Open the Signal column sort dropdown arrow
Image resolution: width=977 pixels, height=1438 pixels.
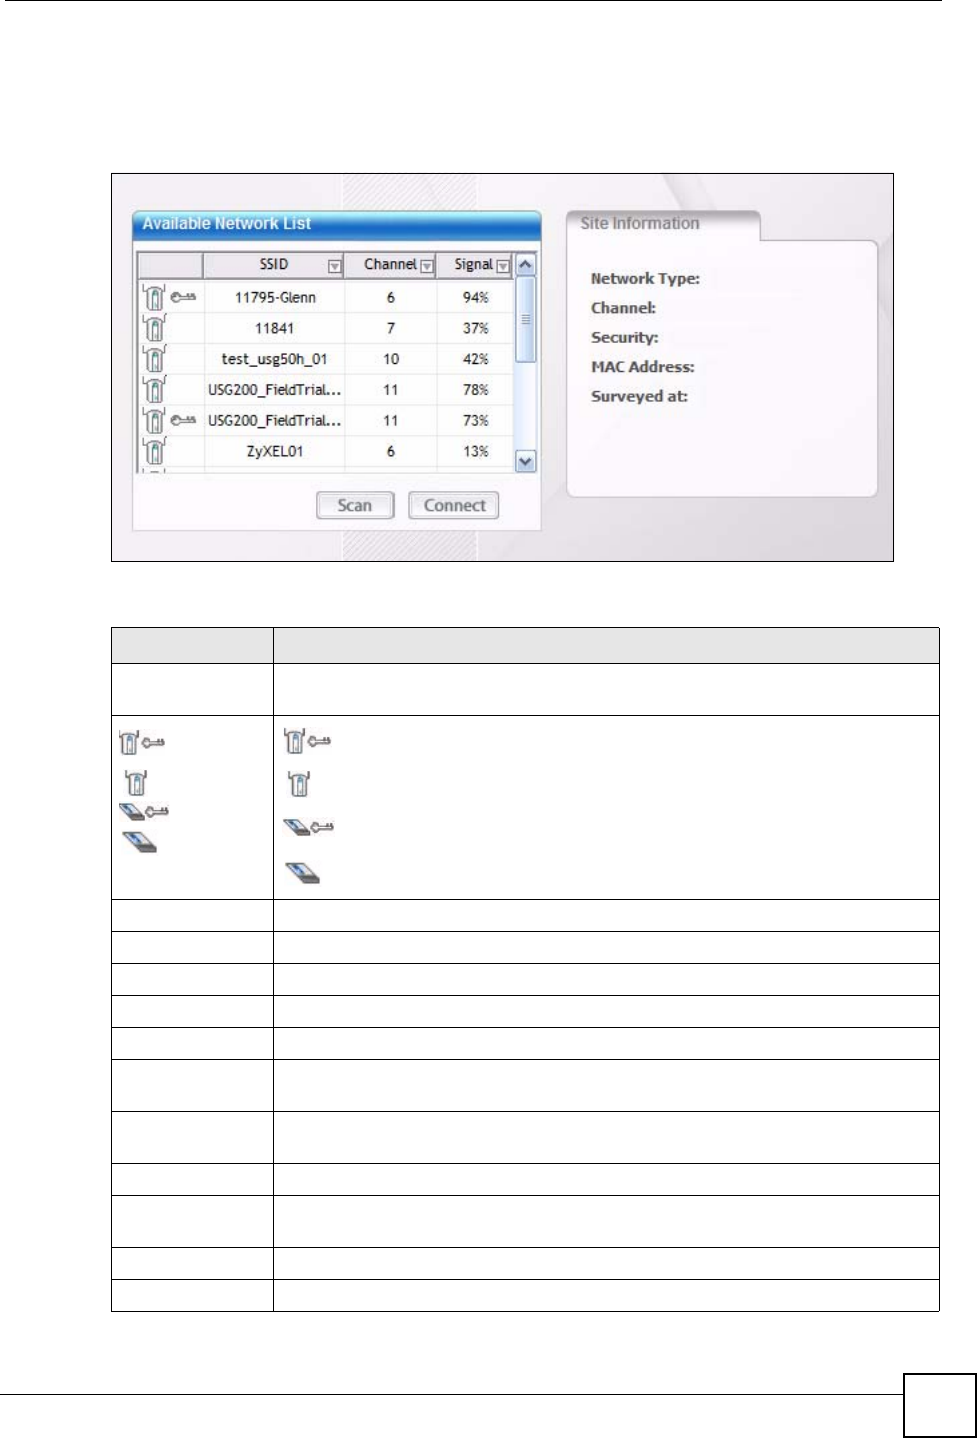(503, 266)
